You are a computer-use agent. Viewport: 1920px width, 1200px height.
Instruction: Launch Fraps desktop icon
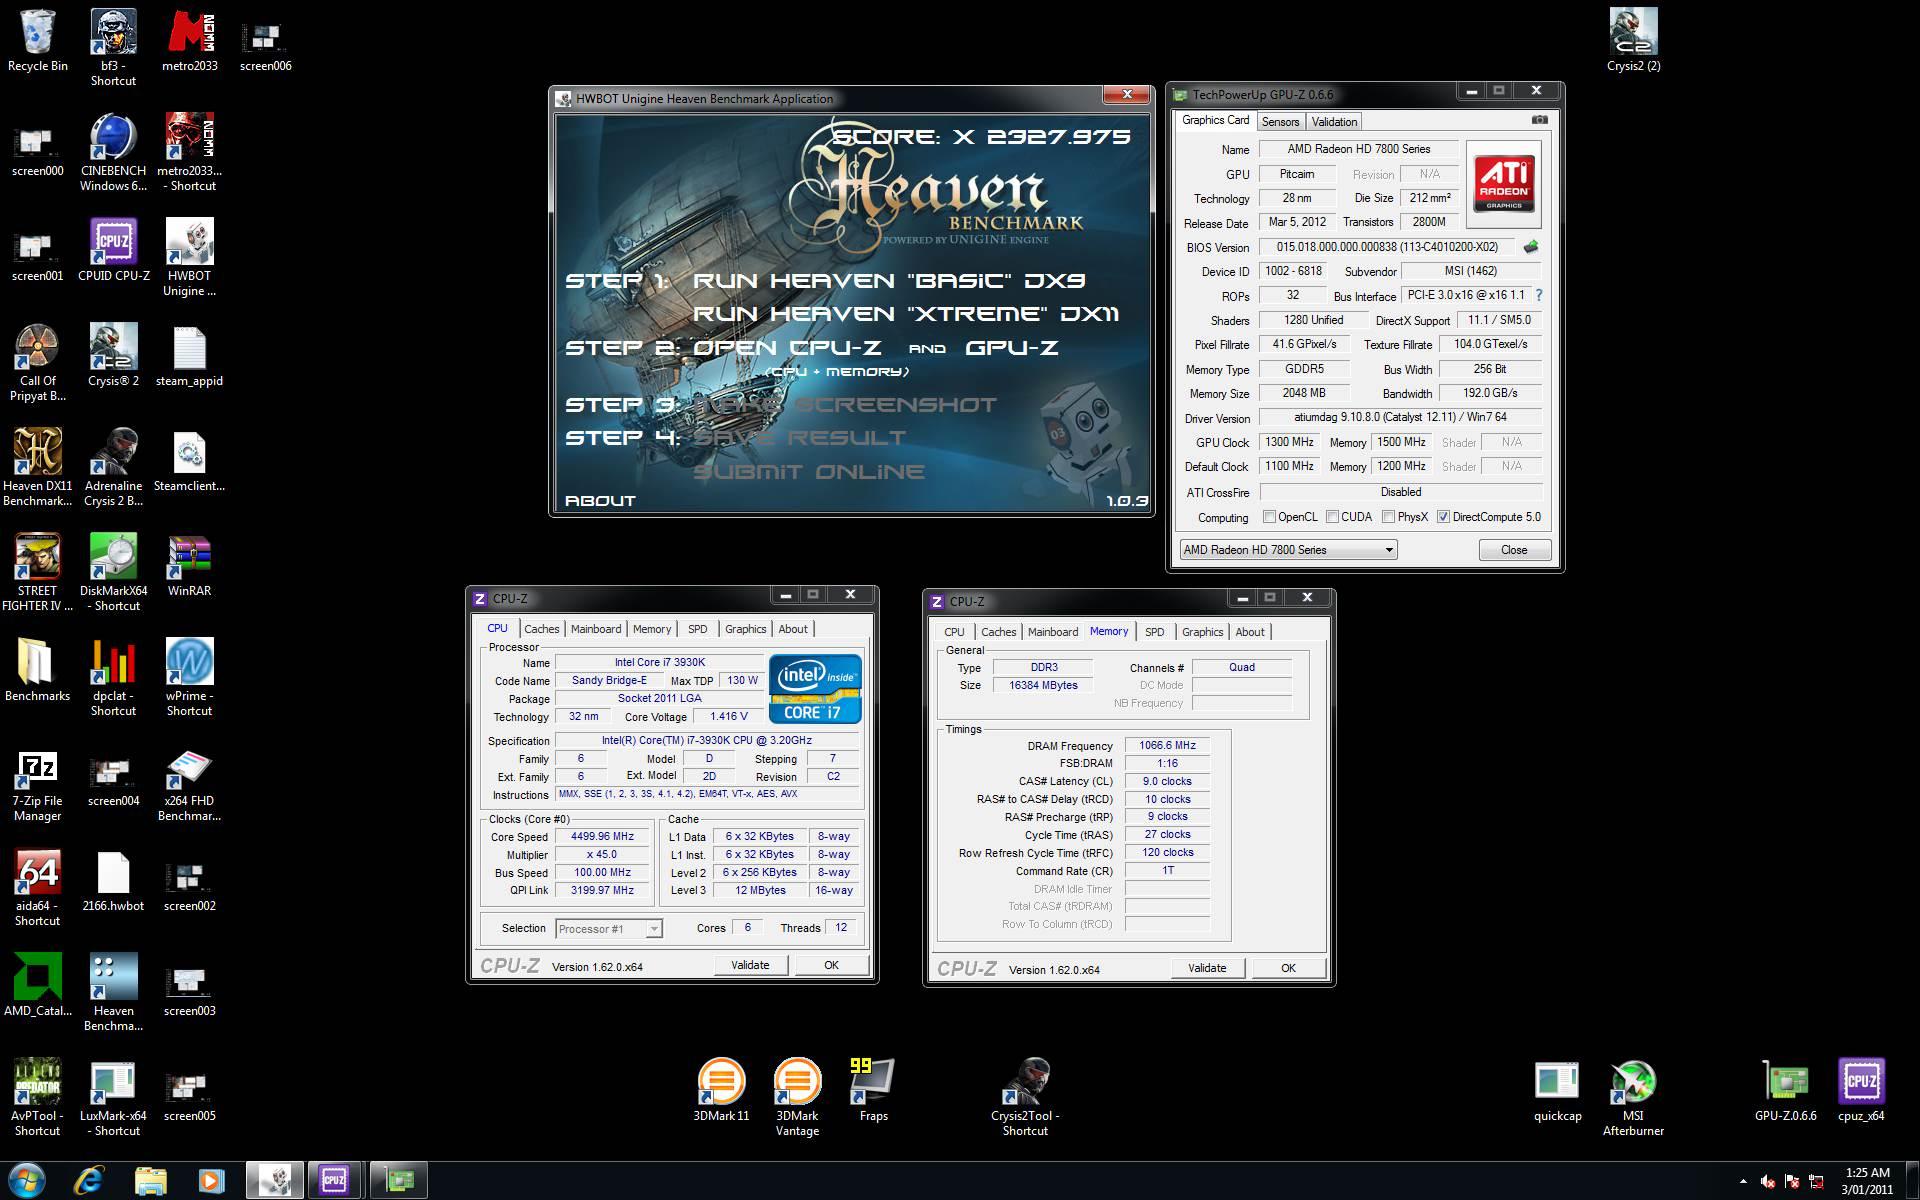873,1090
